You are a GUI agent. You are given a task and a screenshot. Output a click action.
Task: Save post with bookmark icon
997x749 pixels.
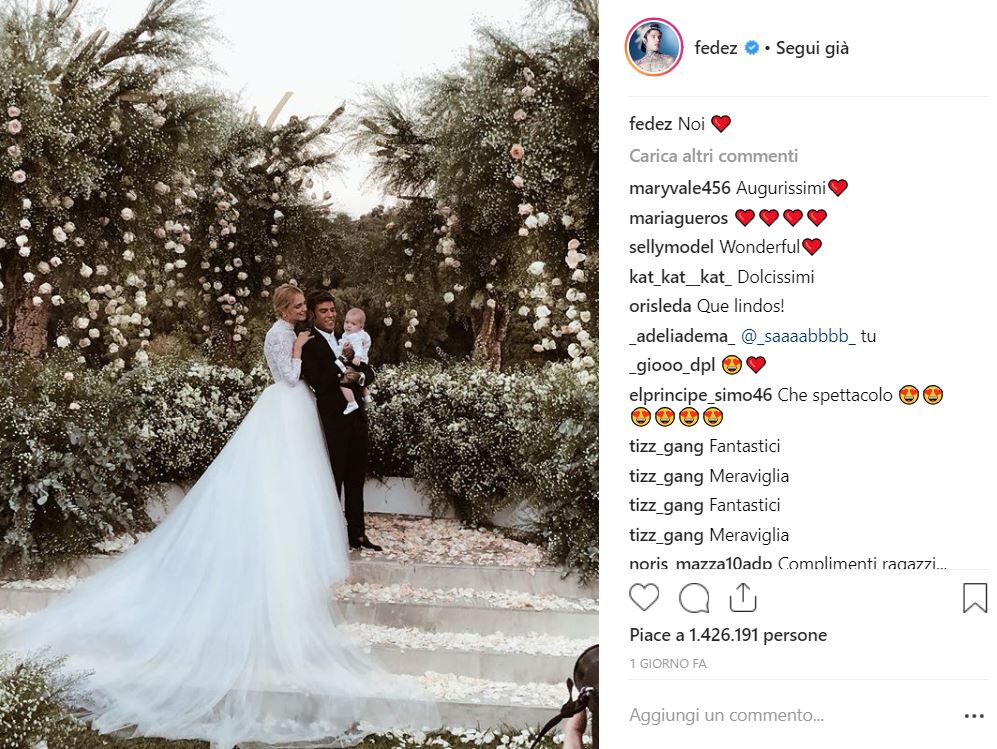point(975,598)
